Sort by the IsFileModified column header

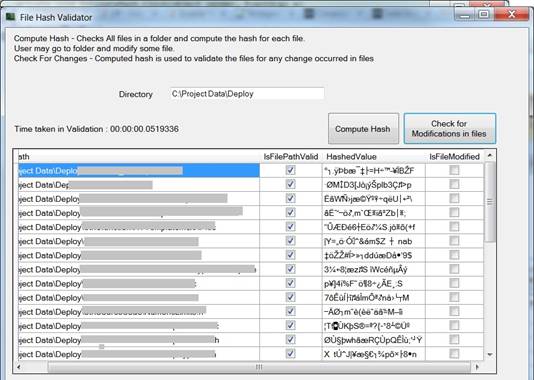click(x=454, y=157)
